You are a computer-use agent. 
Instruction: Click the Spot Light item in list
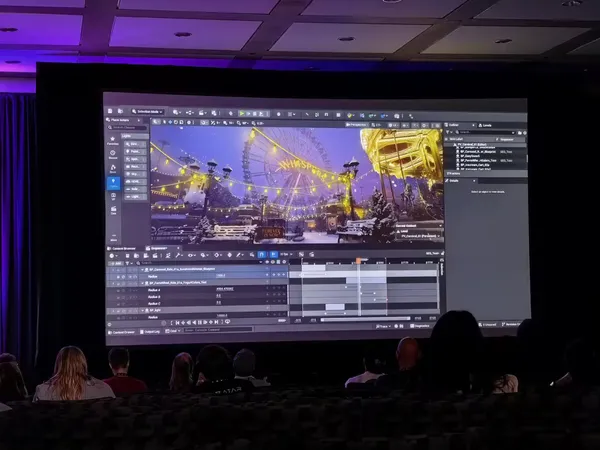[x=135, y=159]
